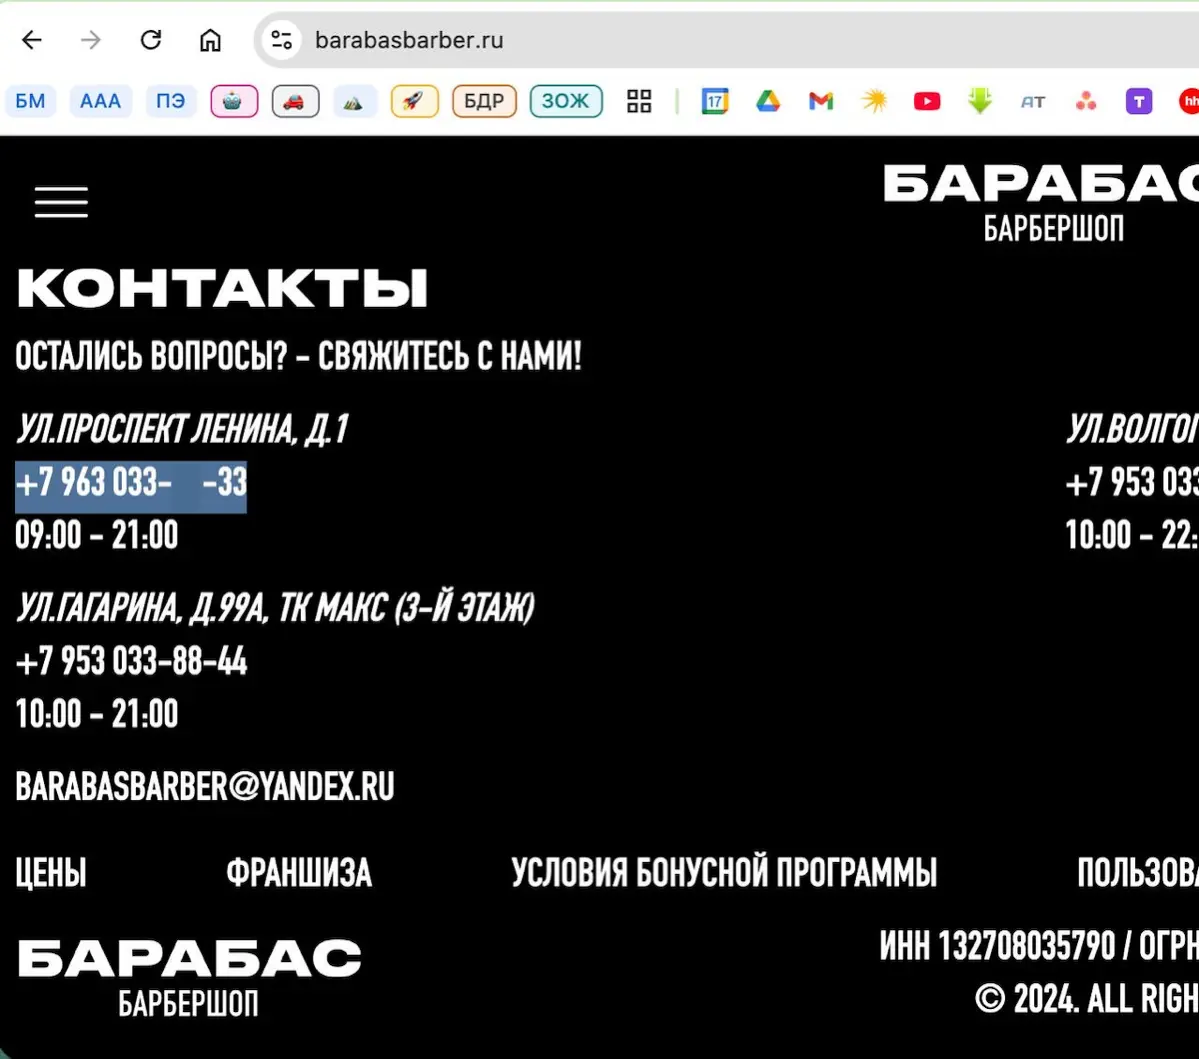Open the hamburger menu on the site
Image resolution: width=1199 pixels, height=1059 pixels.
61,202
